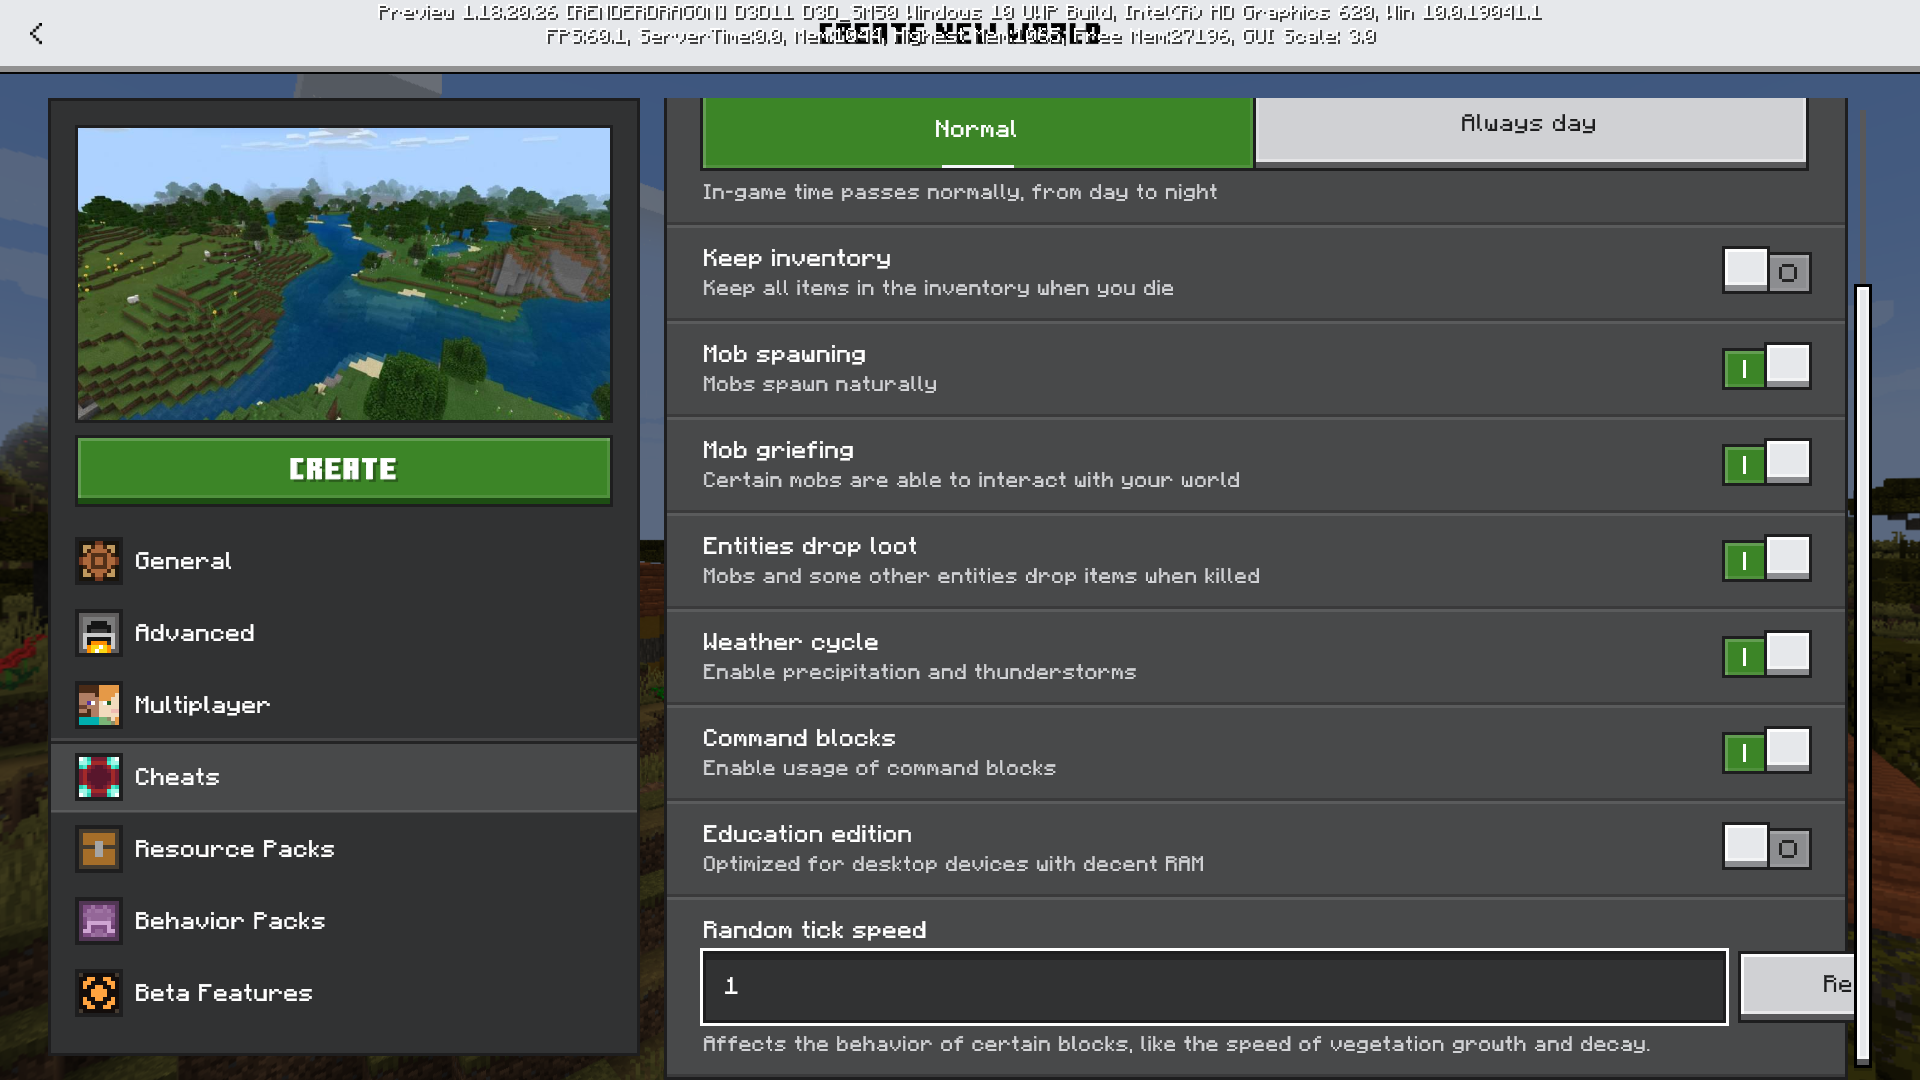Viewport: 1920px width, 1080px height.
Task: Click the Resource Packs chest icon
Action: pos(99,849)
